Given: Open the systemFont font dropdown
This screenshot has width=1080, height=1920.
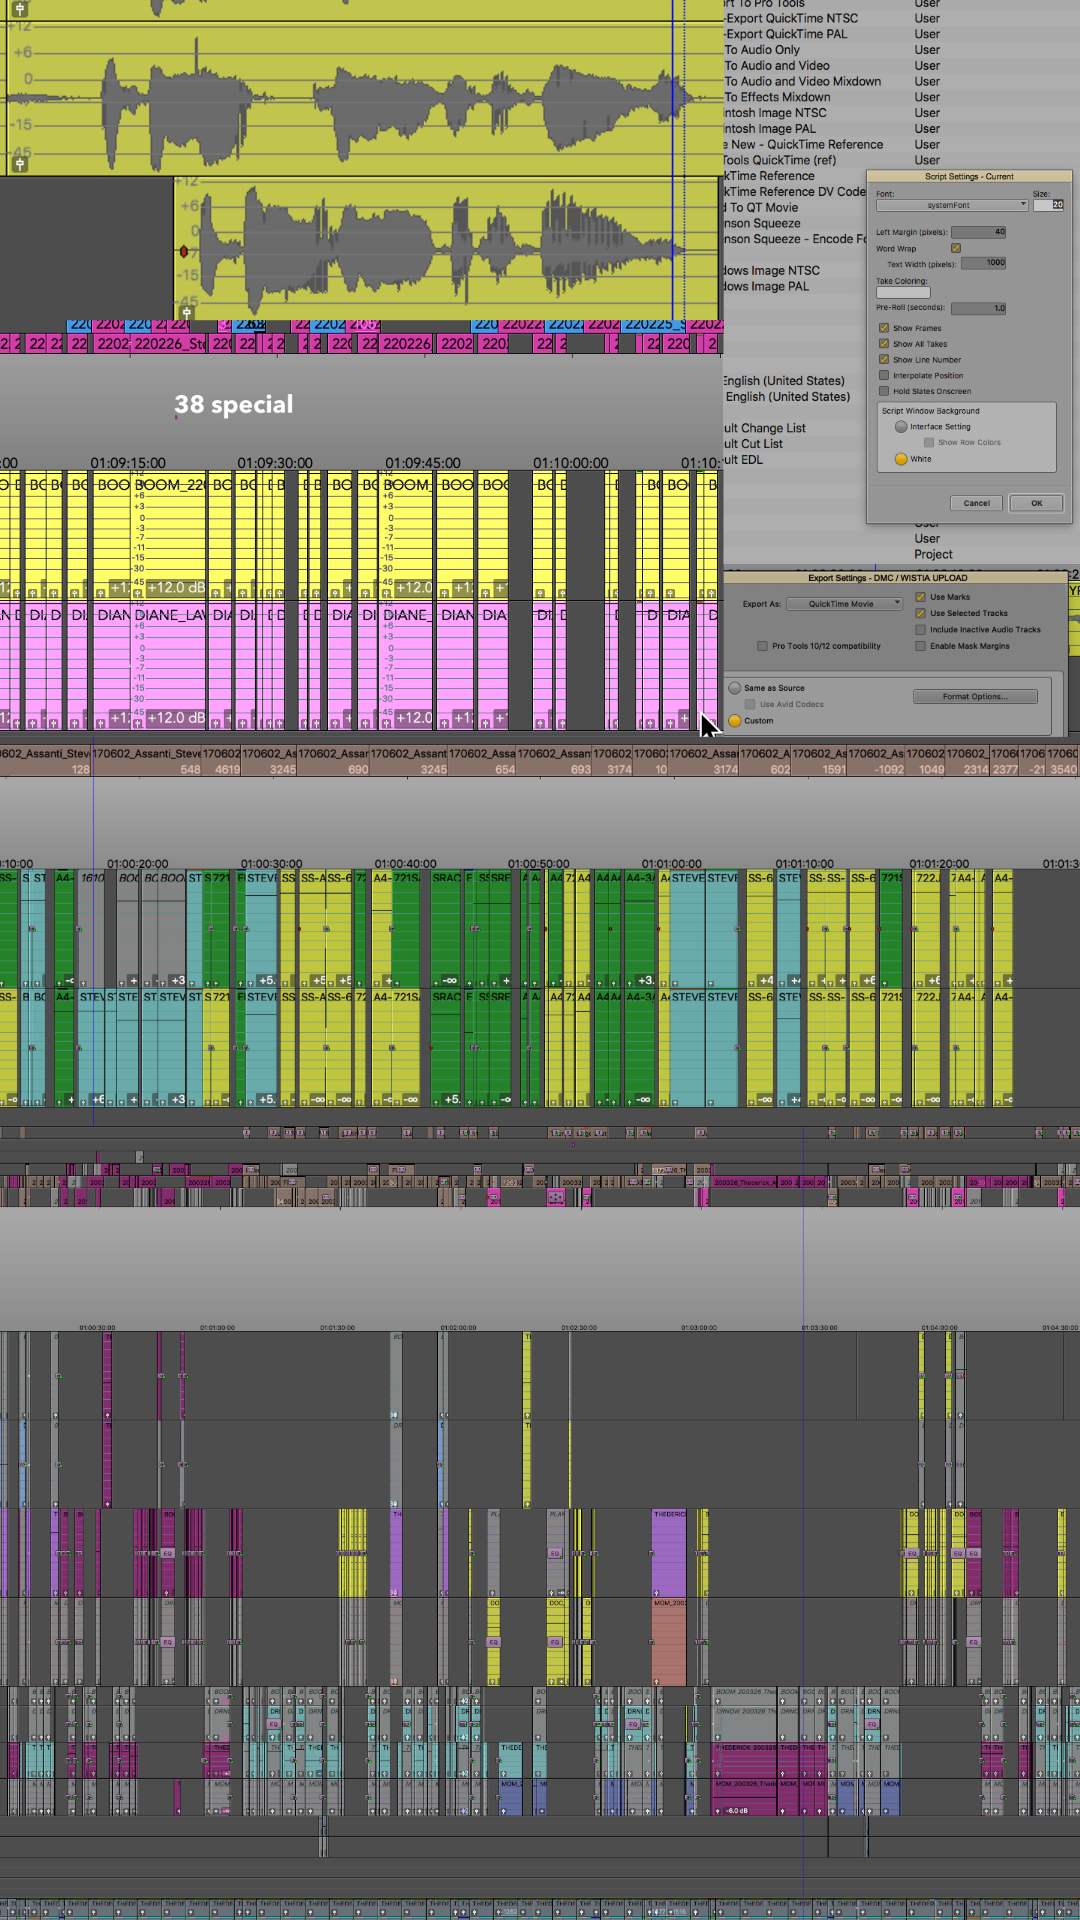Looking at the screenshot, I should [x=951, y=205].
